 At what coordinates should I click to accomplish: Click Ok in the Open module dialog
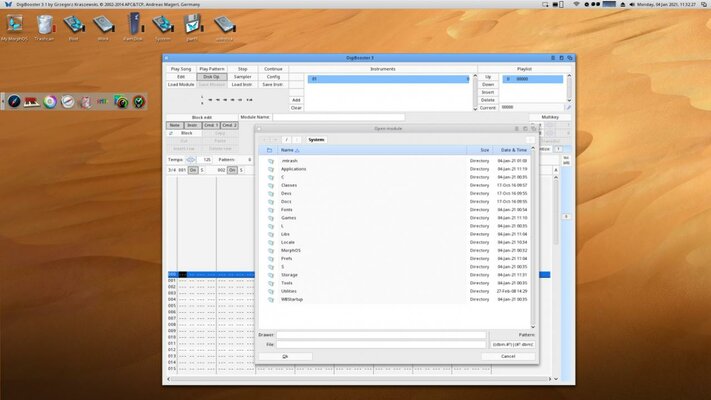point(285,356)
